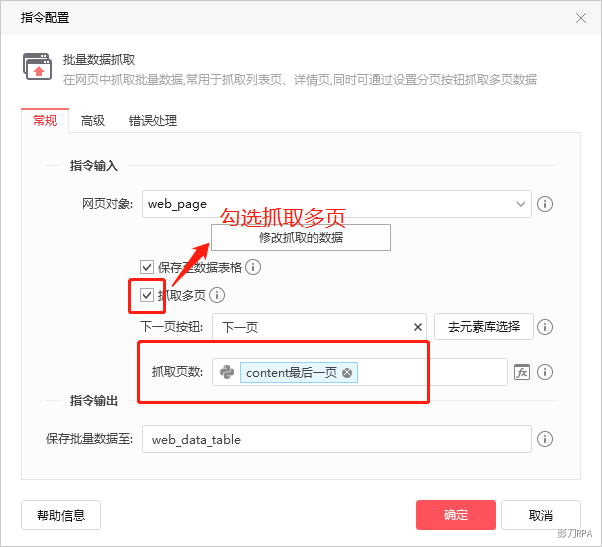The width and height of the screenshot is (602, 547).
Task: Click the Python mode icon in 抓取页数
Action: [x=227, y=373]
